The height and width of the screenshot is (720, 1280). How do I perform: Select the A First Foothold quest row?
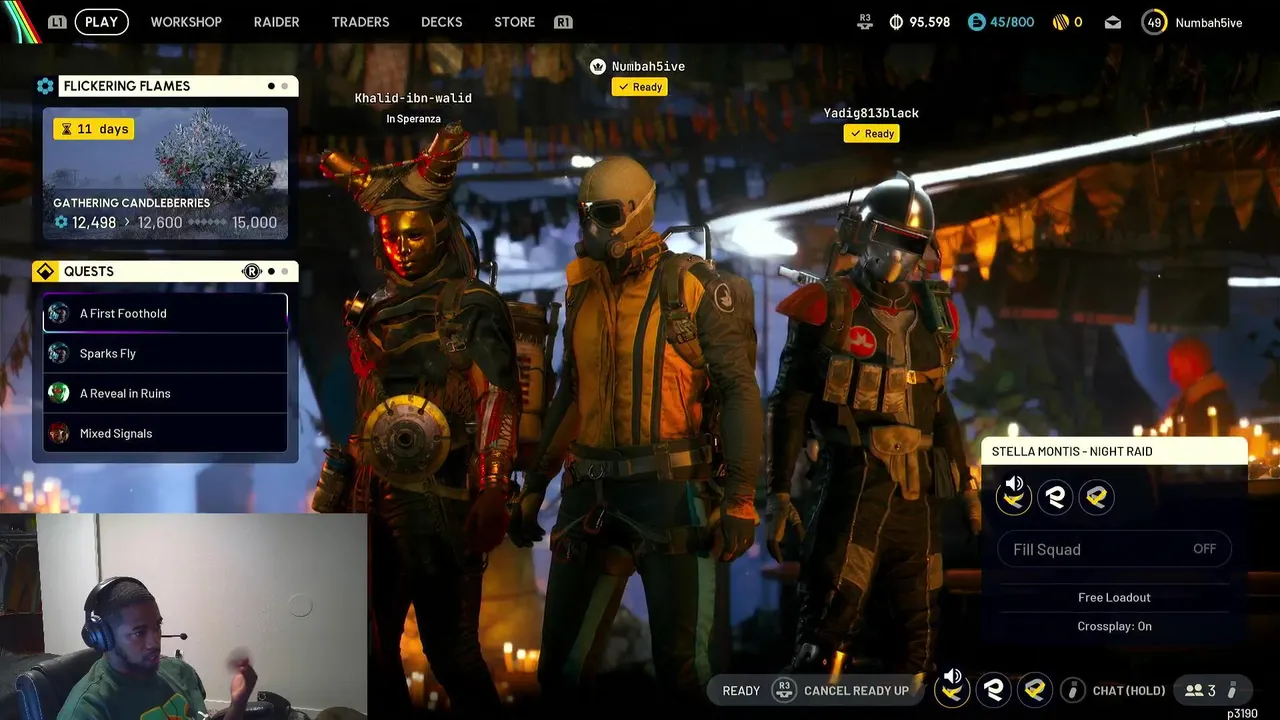point(165,313)
